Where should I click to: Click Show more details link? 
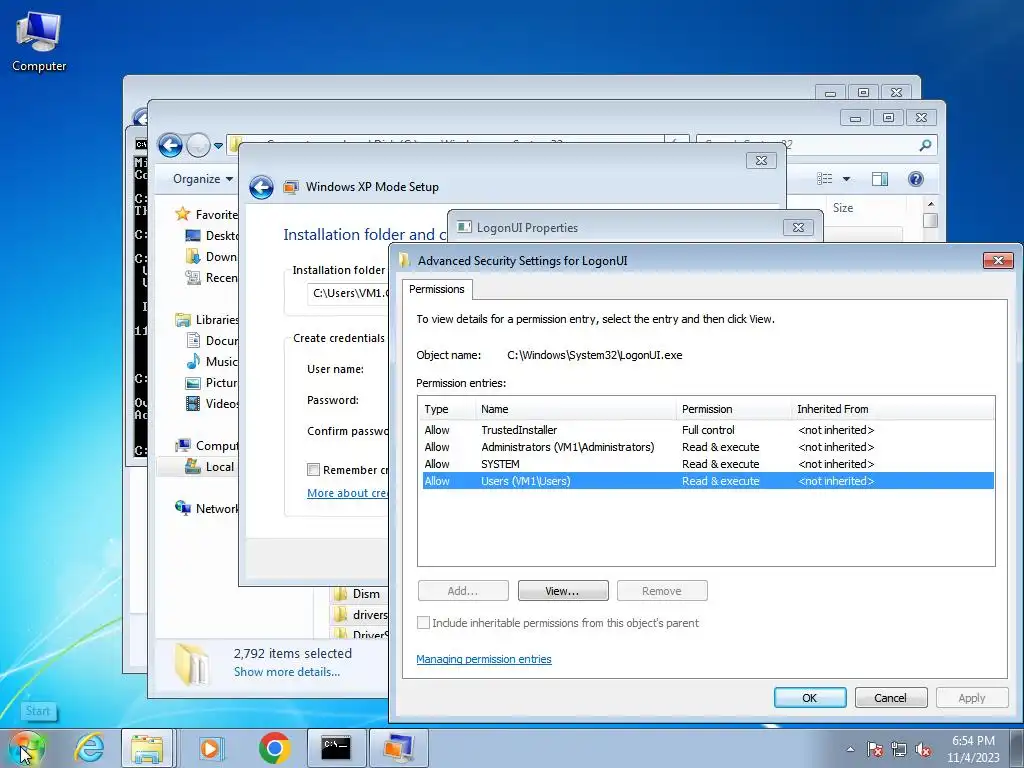(x=287, y=672)
